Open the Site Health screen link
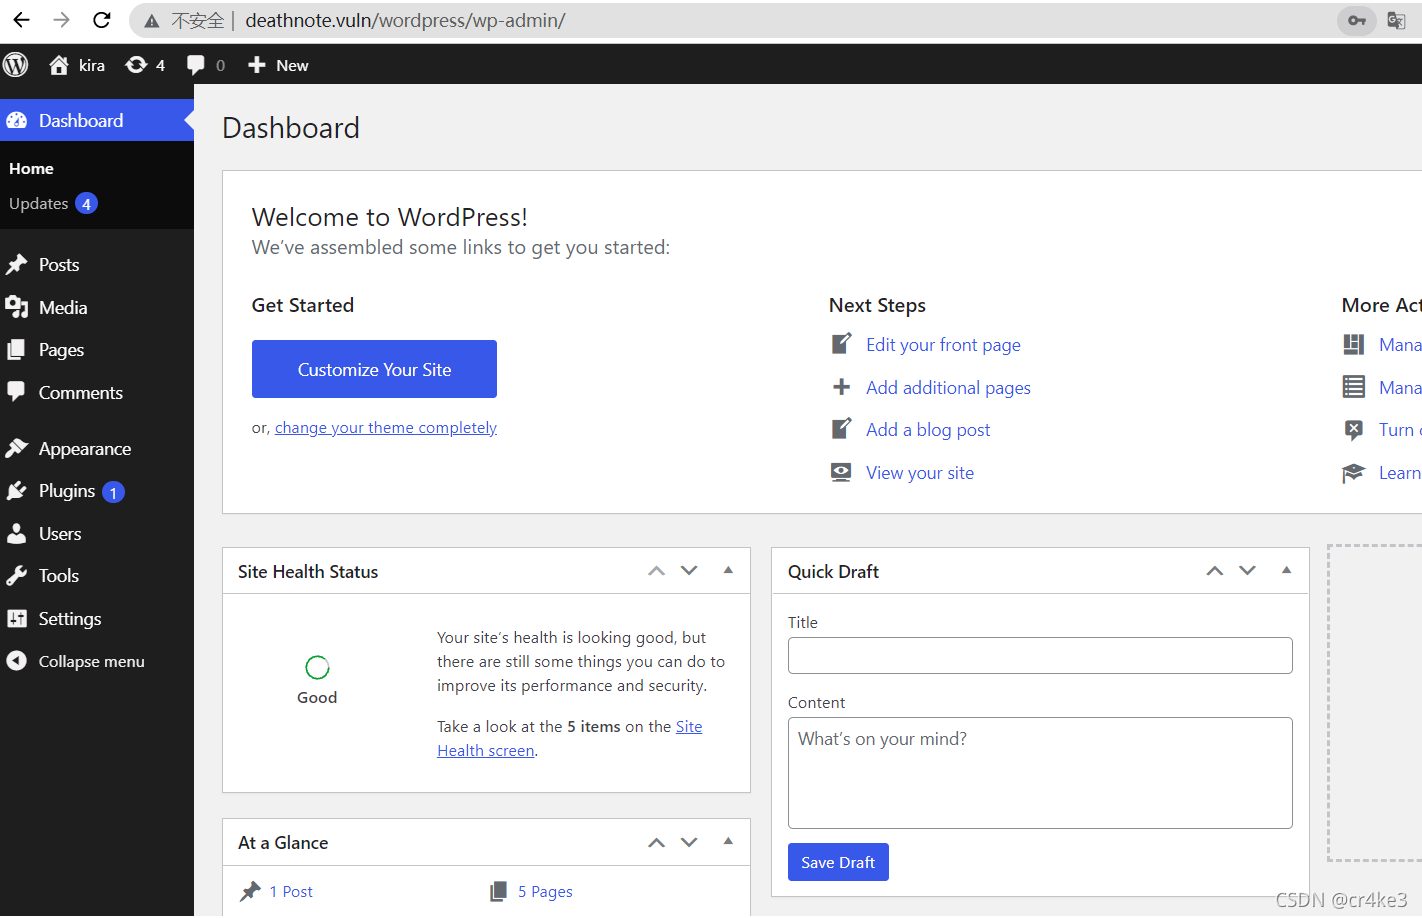The width and height of the screenshot is (1422, 918). [x=486, y=750]
